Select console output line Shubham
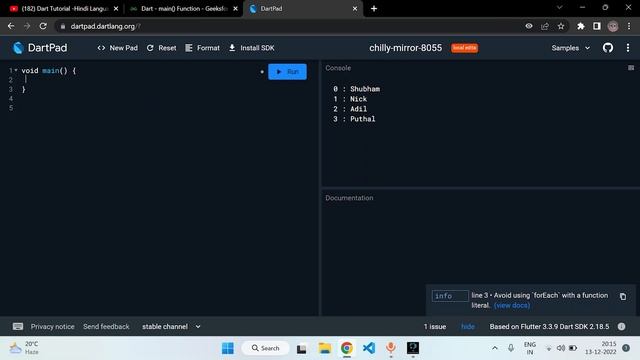 pyautogui.click(x=356, y=89)
